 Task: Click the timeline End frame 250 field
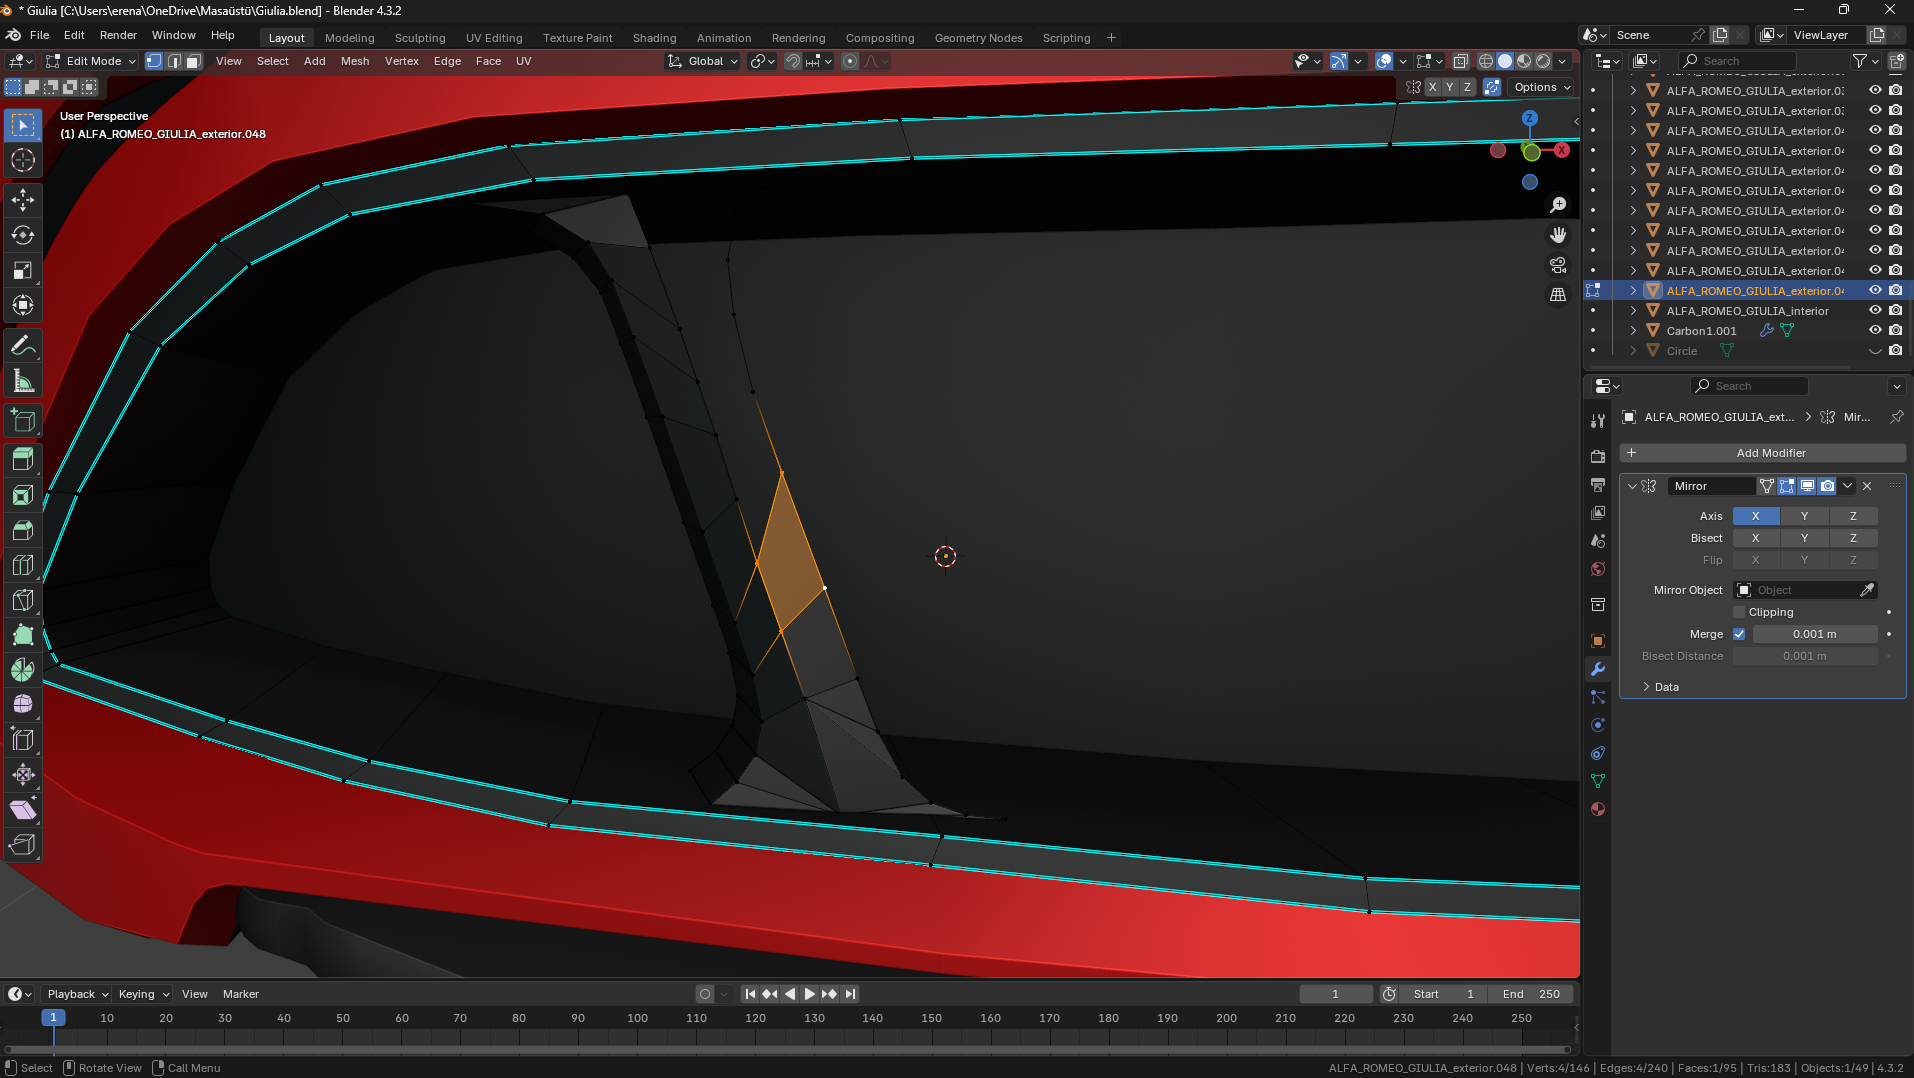(x=1531, y=994)
